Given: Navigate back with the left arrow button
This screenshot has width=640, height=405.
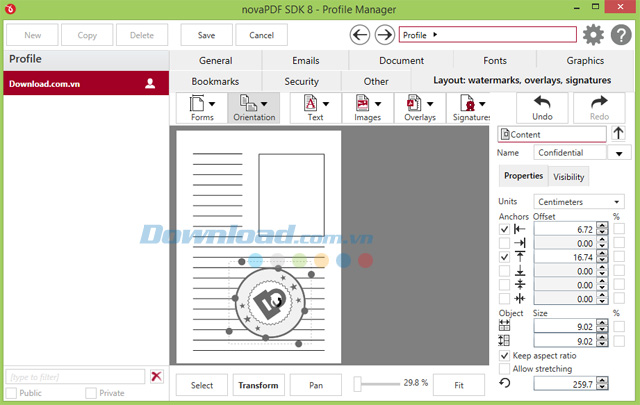Looking at the screenshot, I should click(x=360, y=35).
